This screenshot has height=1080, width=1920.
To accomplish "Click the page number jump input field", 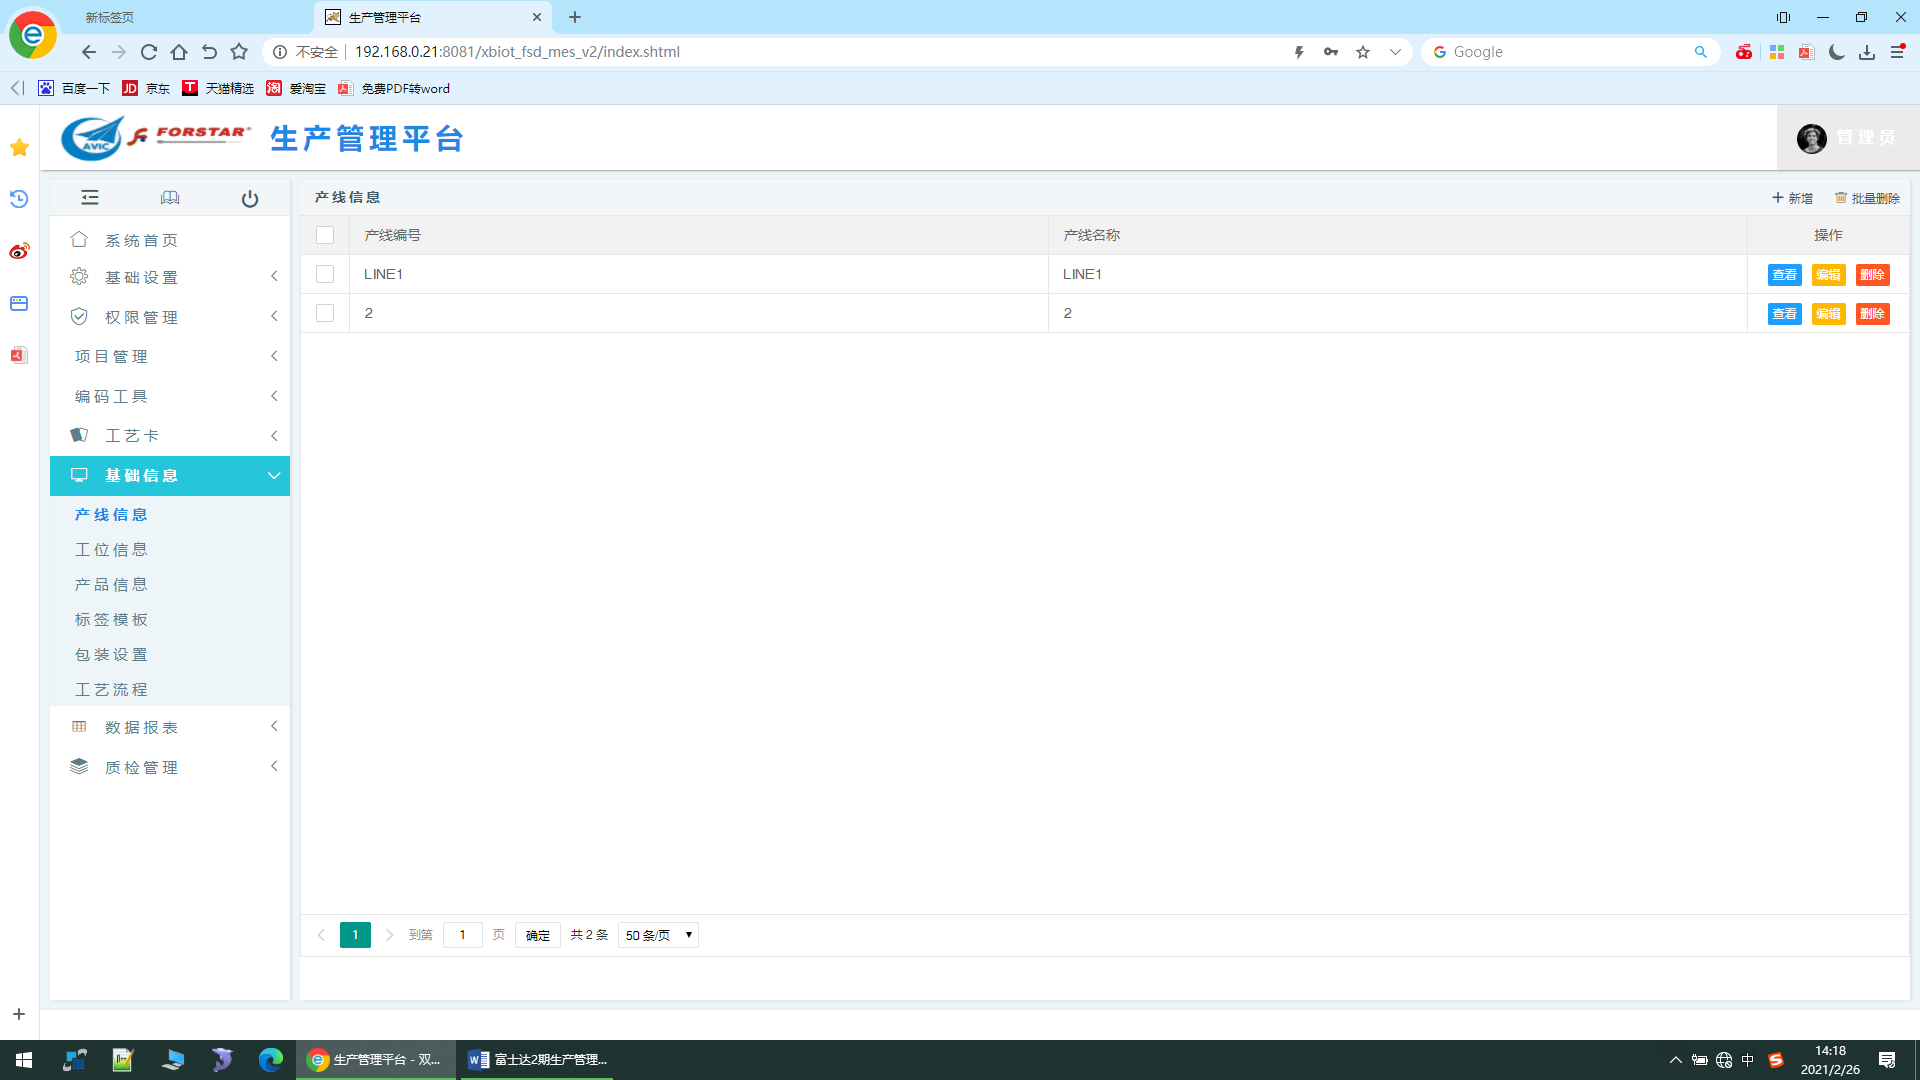I will pos(462,935).
